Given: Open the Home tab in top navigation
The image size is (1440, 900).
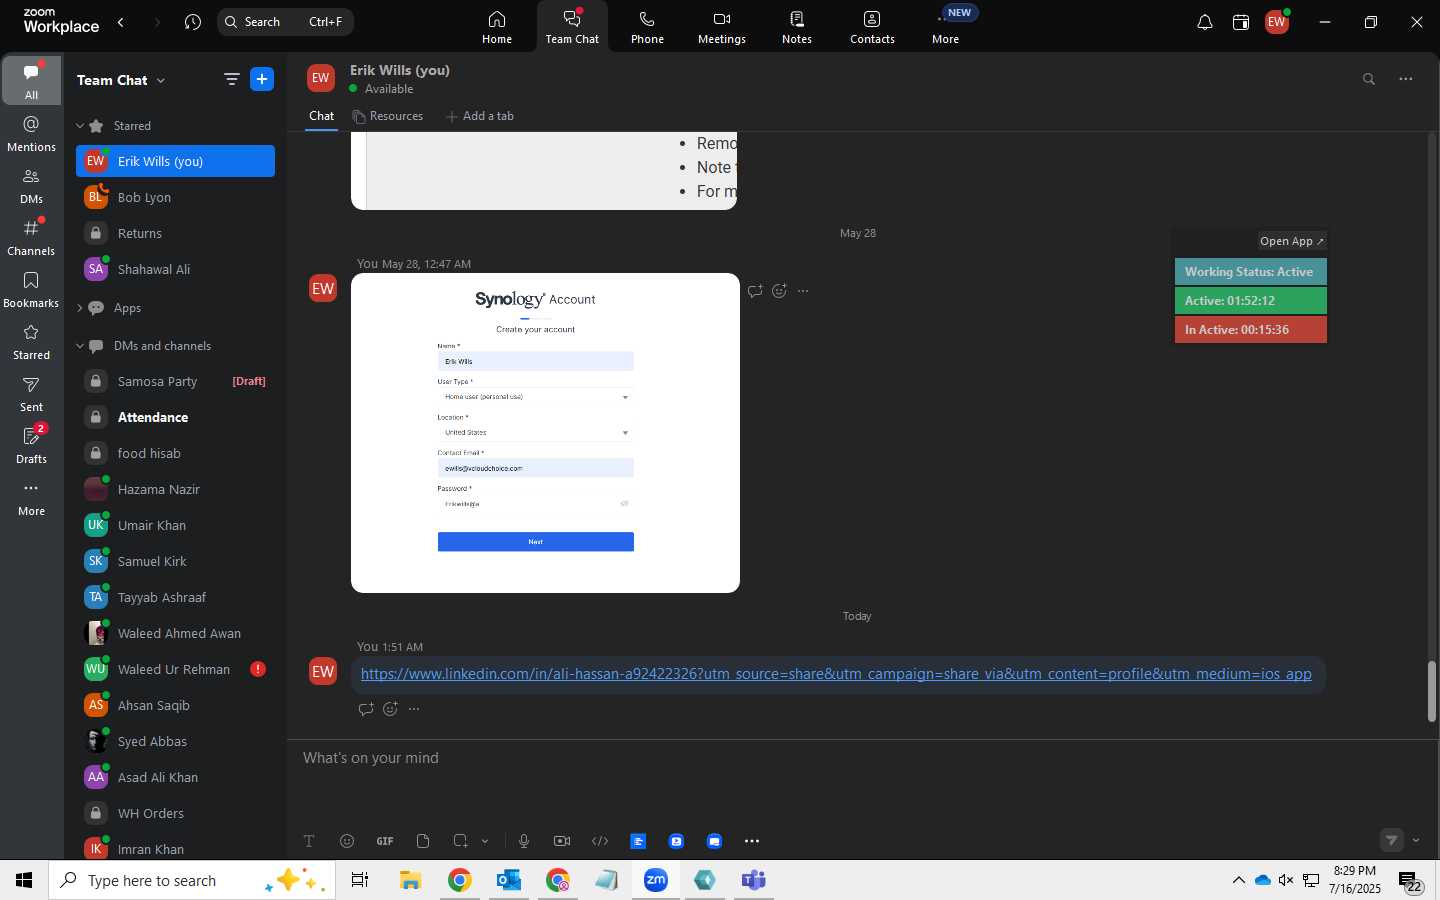Looking at the screenshot, I should pyautogui.click(x=497, y=27).
